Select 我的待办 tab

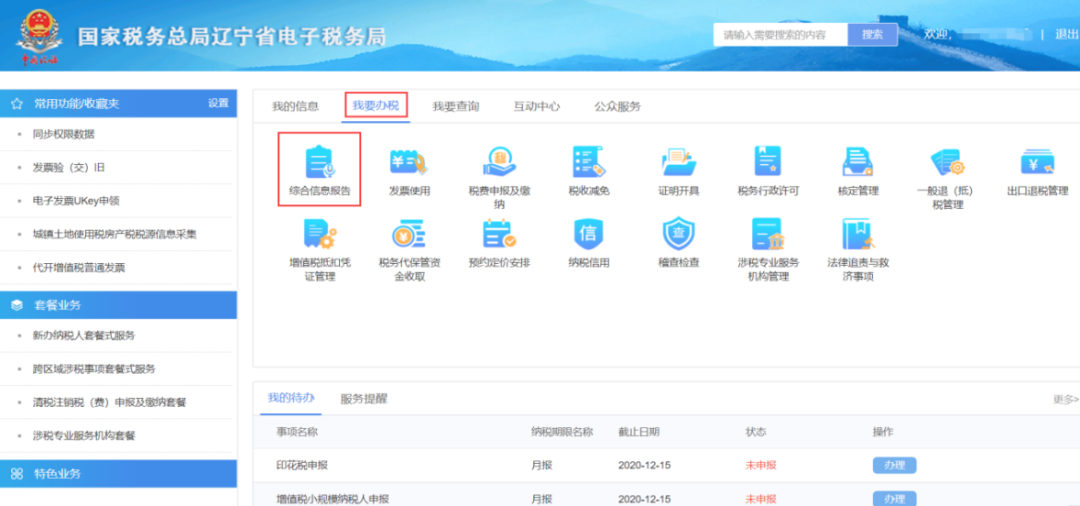click(x=291, y=397)
